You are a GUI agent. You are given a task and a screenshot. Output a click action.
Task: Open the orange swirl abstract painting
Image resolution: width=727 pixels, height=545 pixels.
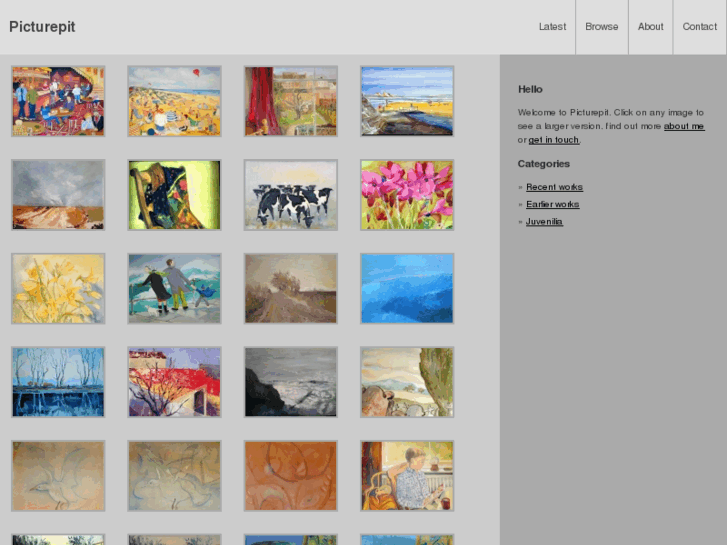pos(291,476)
